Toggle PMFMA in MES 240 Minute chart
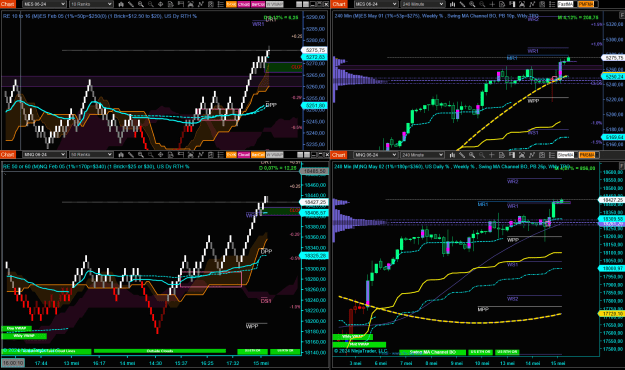Viewport: 625px width, 370px height. coord(586,4)
